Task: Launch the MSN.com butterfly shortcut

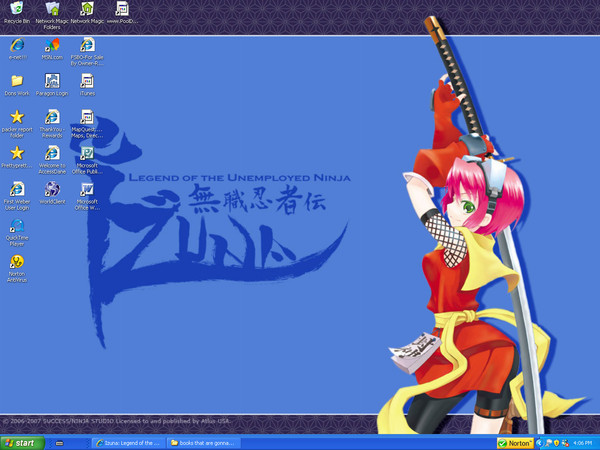Action: point(52,49)
